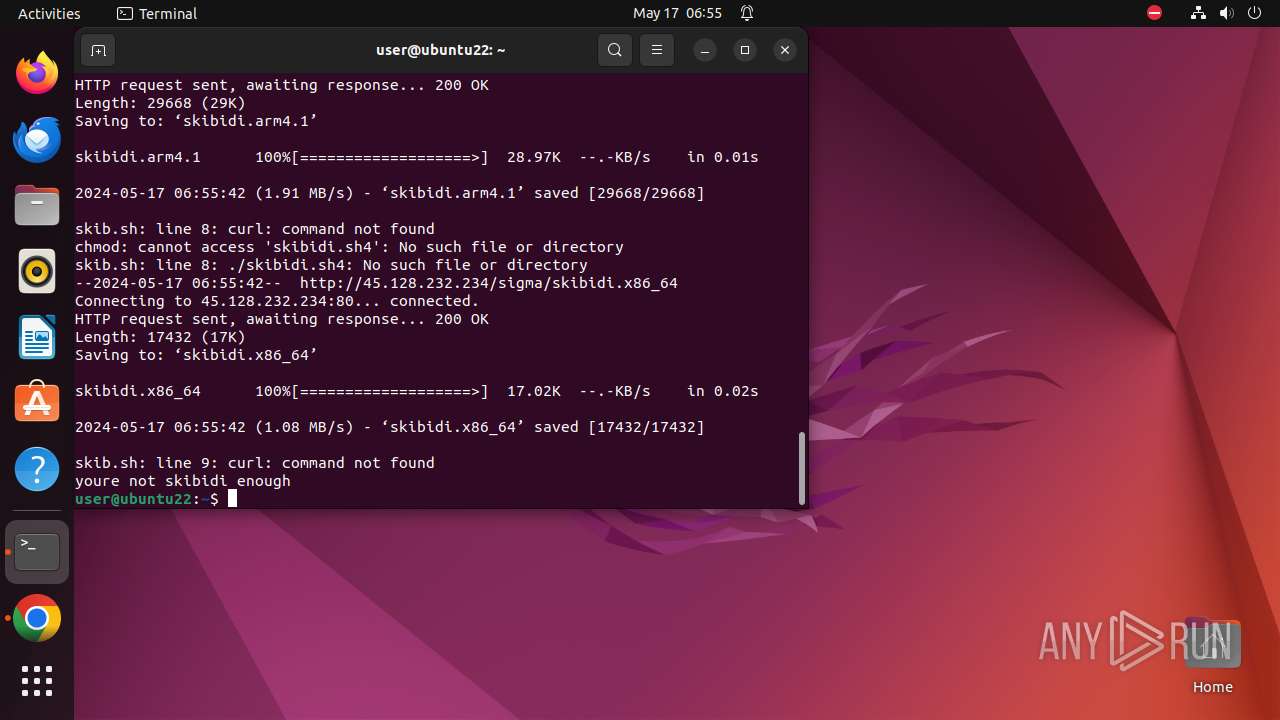The width and height of the screenshot is (1280, 720).
Task: Open LibreOffice Writer from dock
Action: pos(37,337)
